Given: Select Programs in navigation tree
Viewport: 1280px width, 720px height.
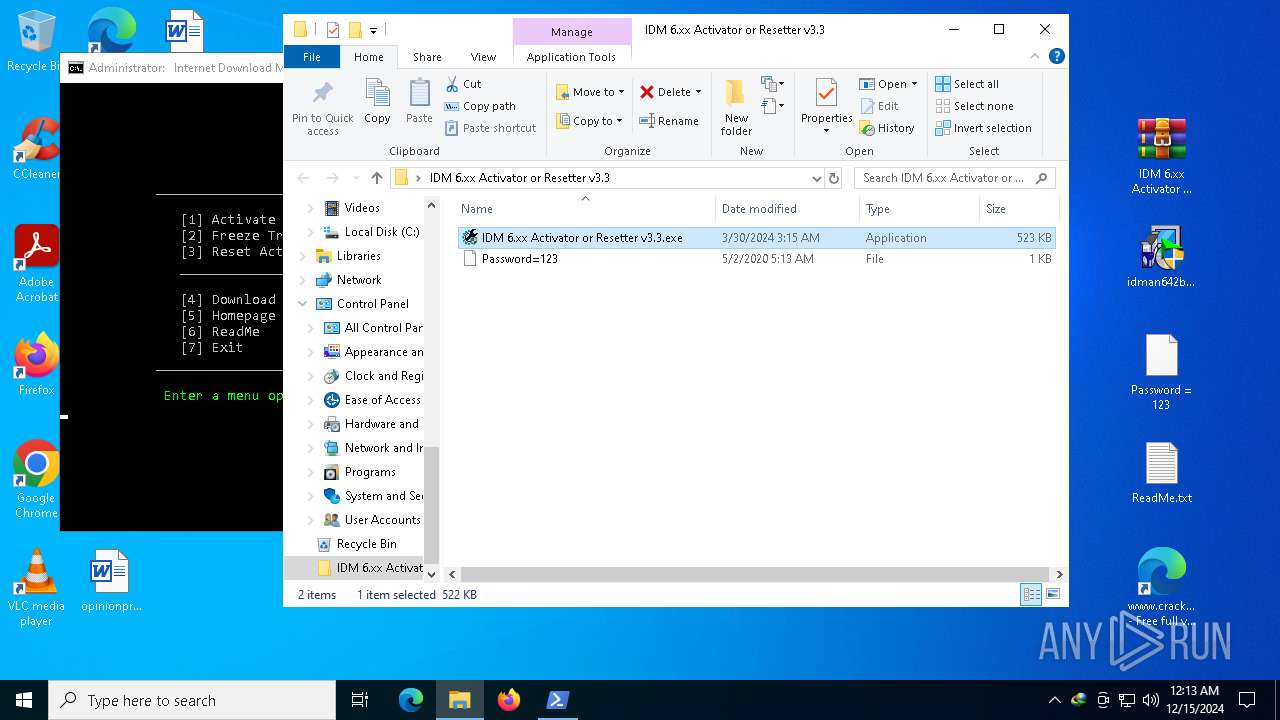Looking at the screenshot, I should (x=370, y=472).
